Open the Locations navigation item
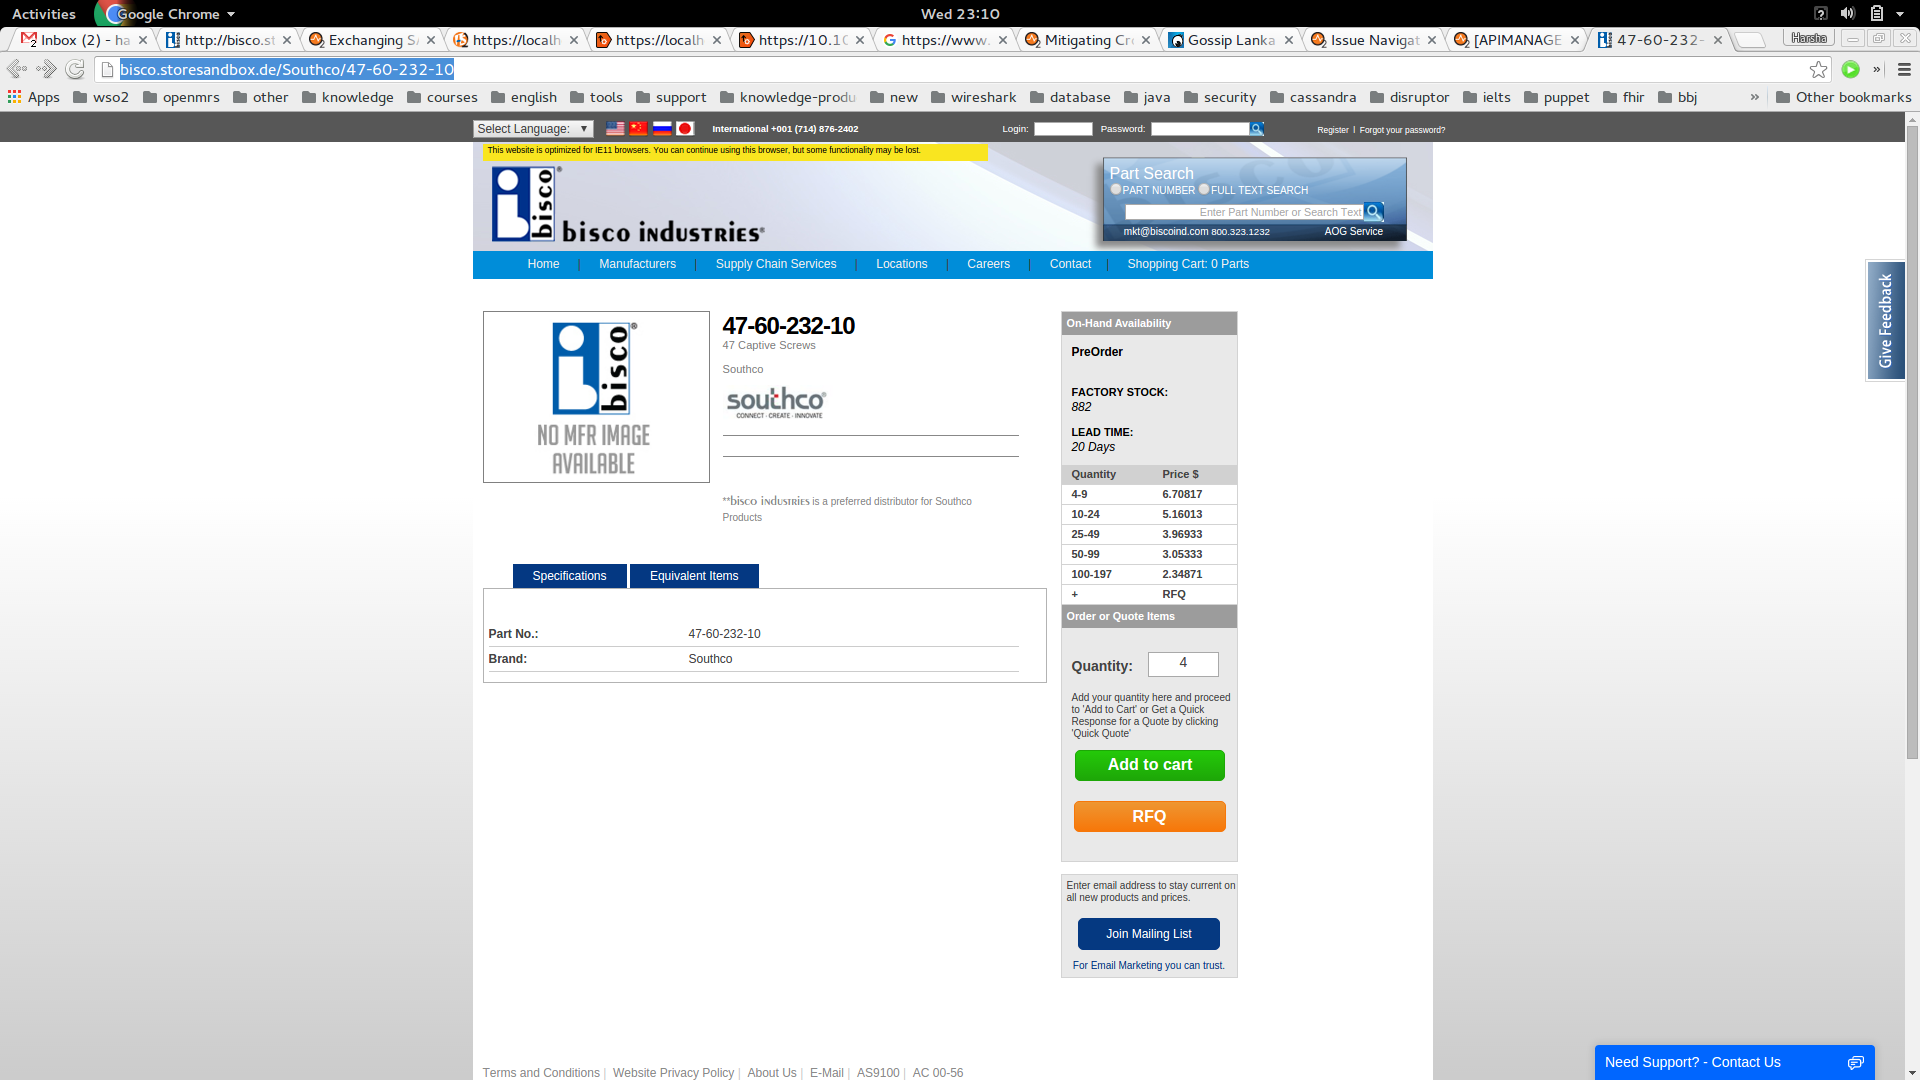Screen dimensions: 1920x1080 coord(902,264)
